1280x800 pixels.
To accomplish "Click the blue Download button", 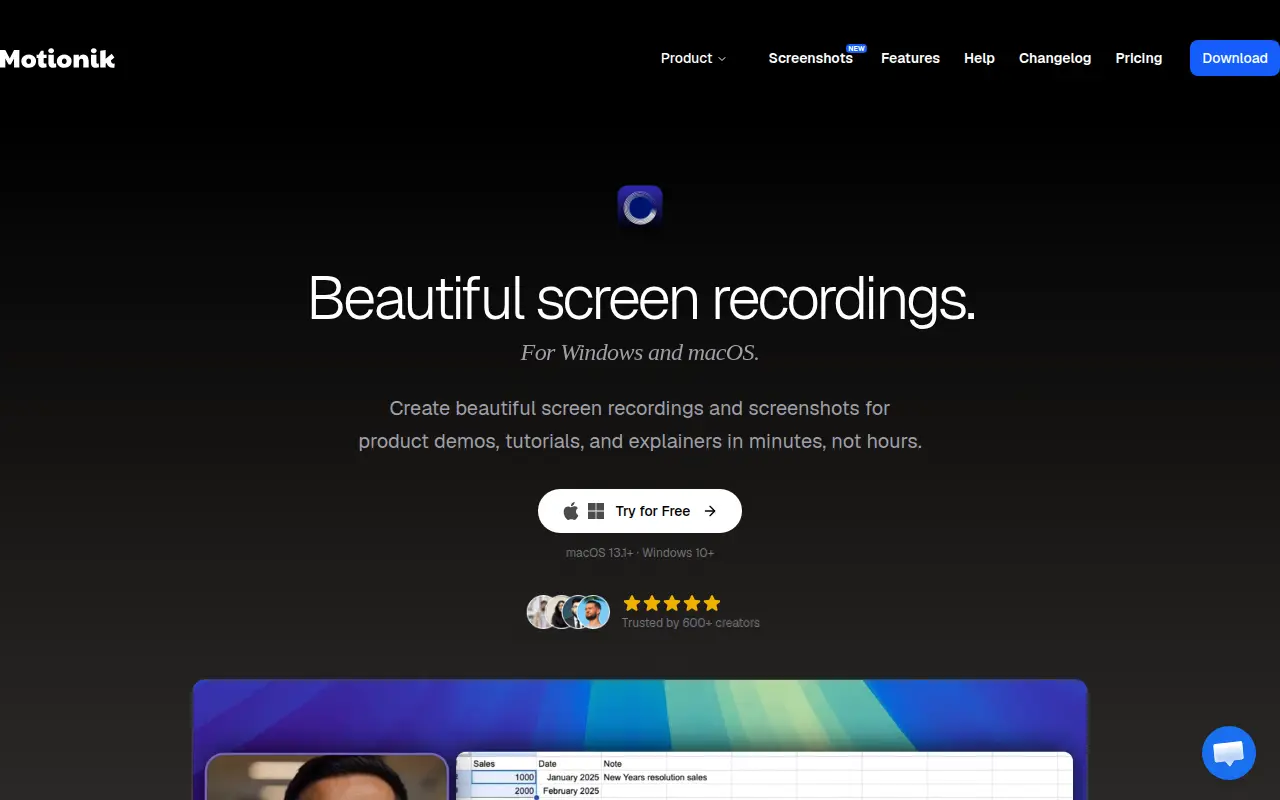I will pyautogui.click(x=1235, y=58).
